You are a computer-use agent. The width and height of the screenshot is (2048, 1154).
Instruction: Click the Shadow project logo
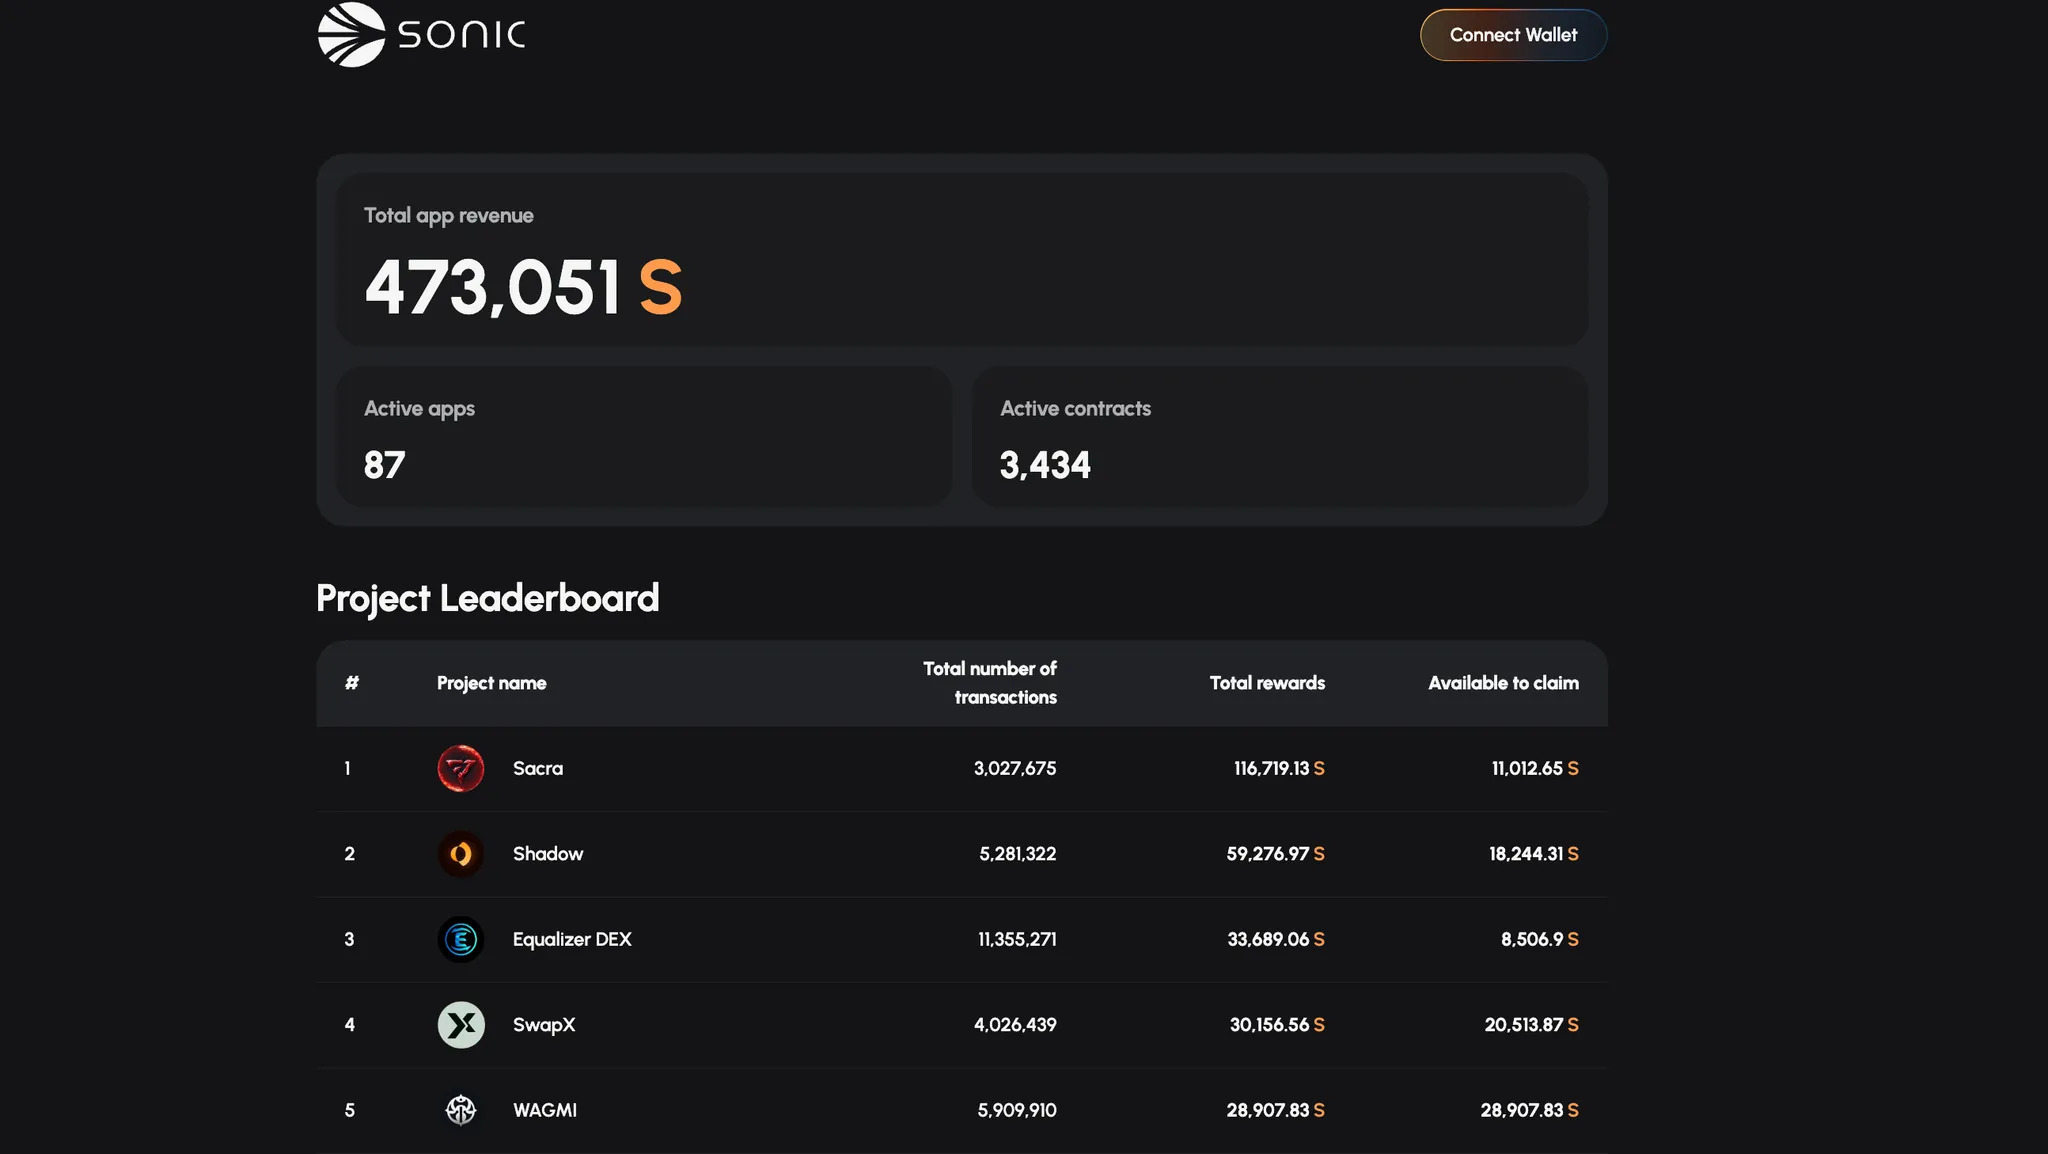click(x=461, y=854)
